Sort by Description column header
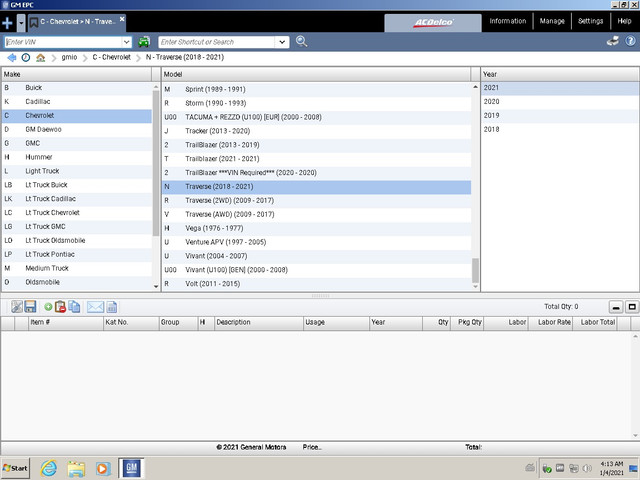 (x=259, y=322)
